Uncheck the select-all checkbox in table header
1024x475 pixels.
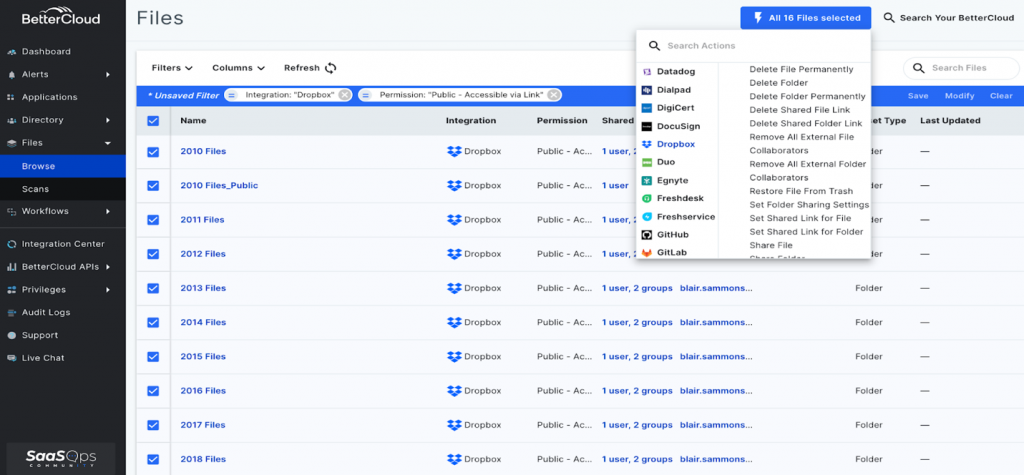[153, 121]
